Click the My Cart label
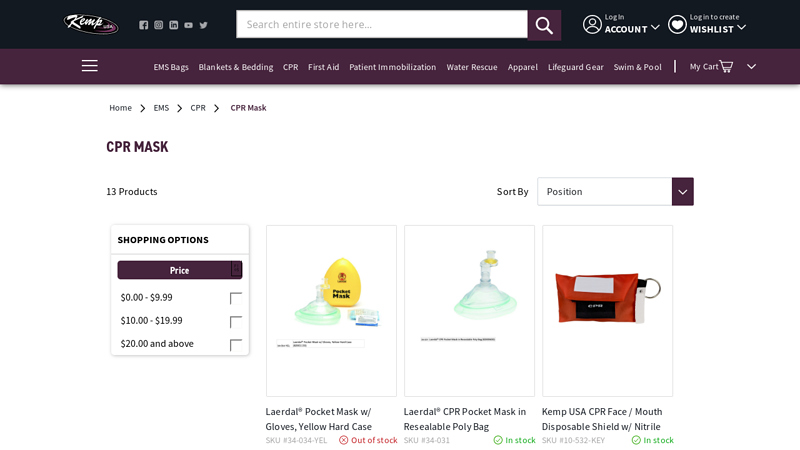The width and height of the screenshot is (800, 450). [x=704, y=66]
